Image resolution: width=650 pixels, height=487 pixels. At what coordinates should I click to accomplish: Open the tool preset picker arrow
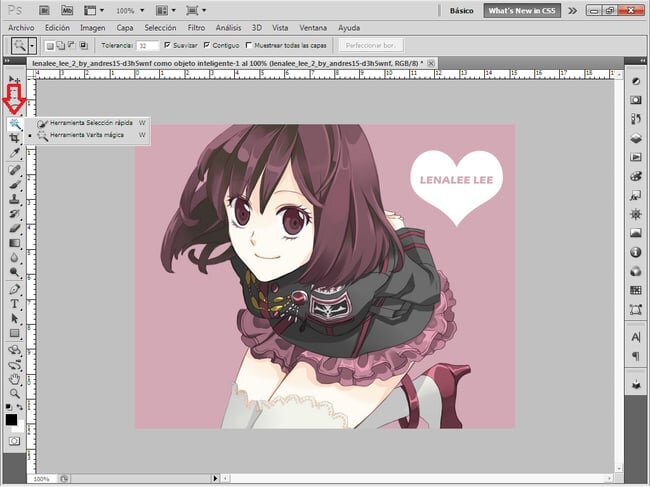(32, 46)
